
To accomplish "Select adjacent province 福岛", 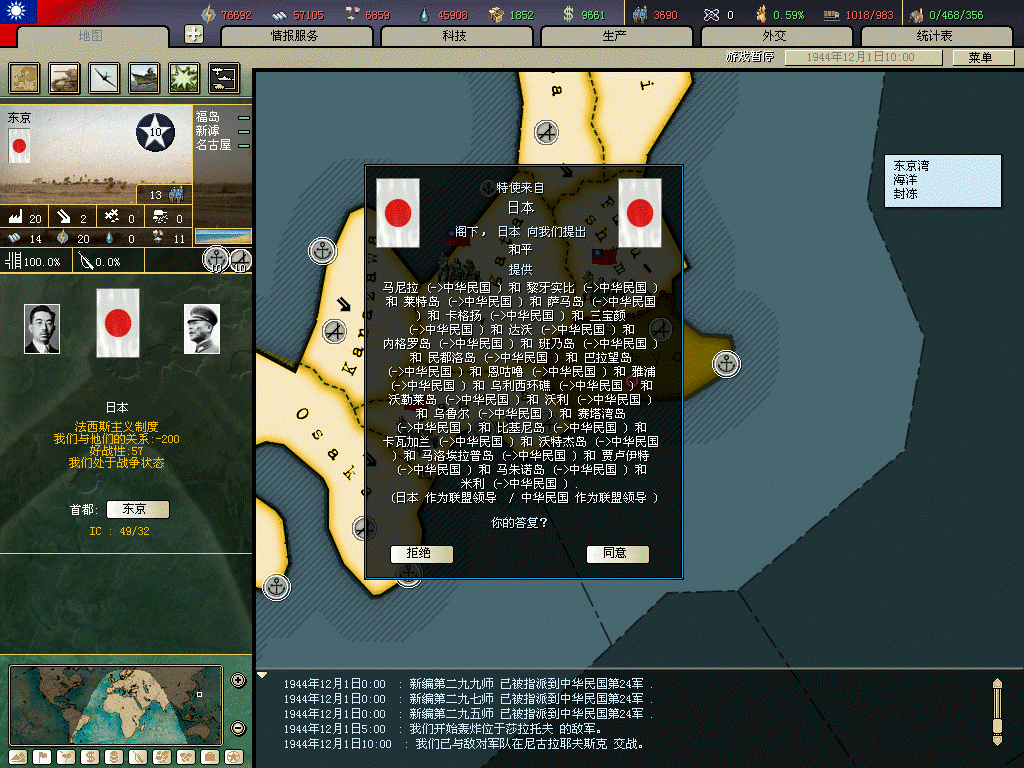I will click(x=208, y=117).
